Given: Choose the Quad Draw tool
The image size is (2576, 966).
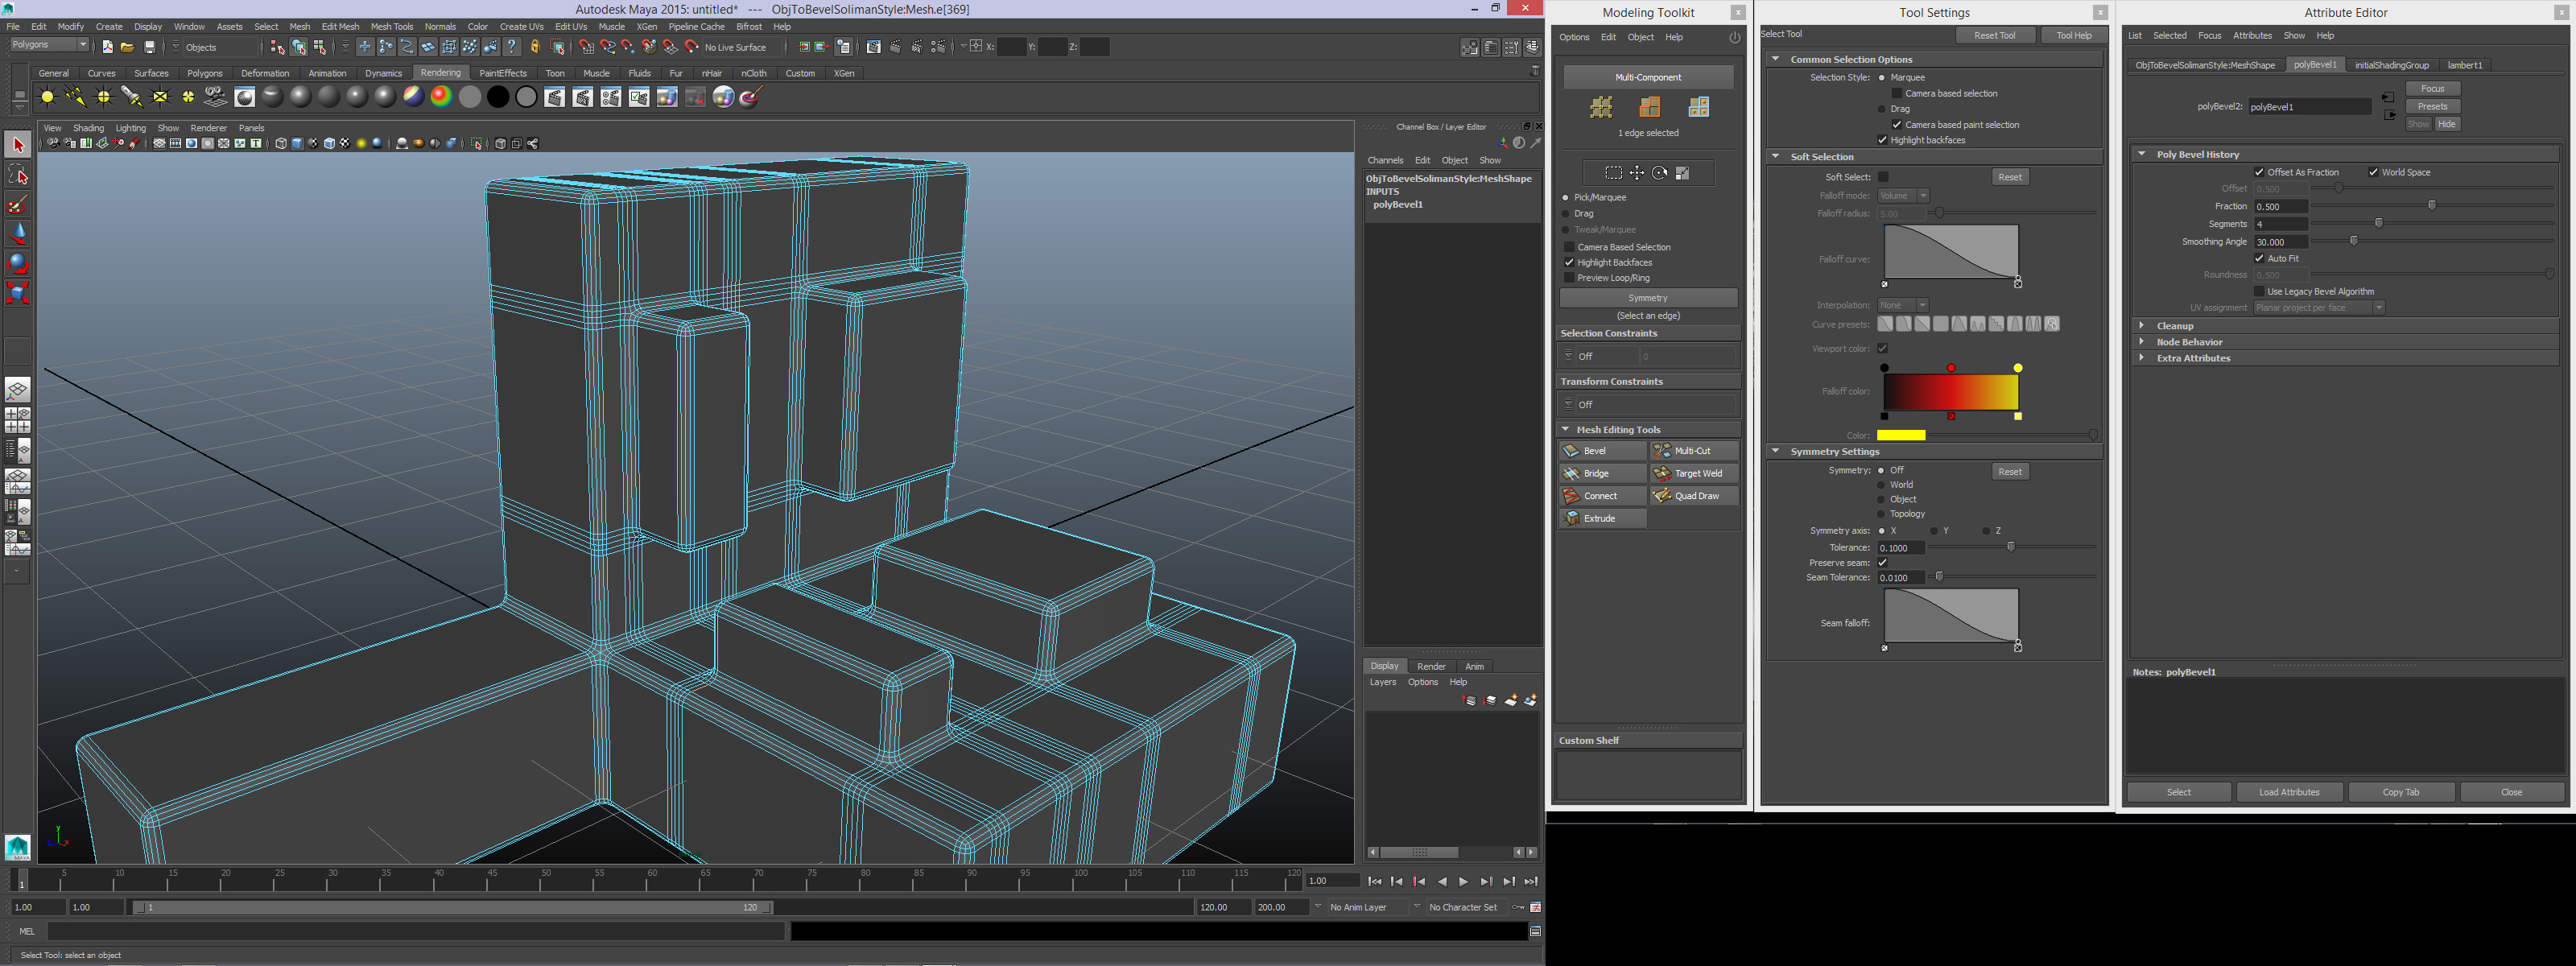Looking at the screenshot, I should point(1694,496).
